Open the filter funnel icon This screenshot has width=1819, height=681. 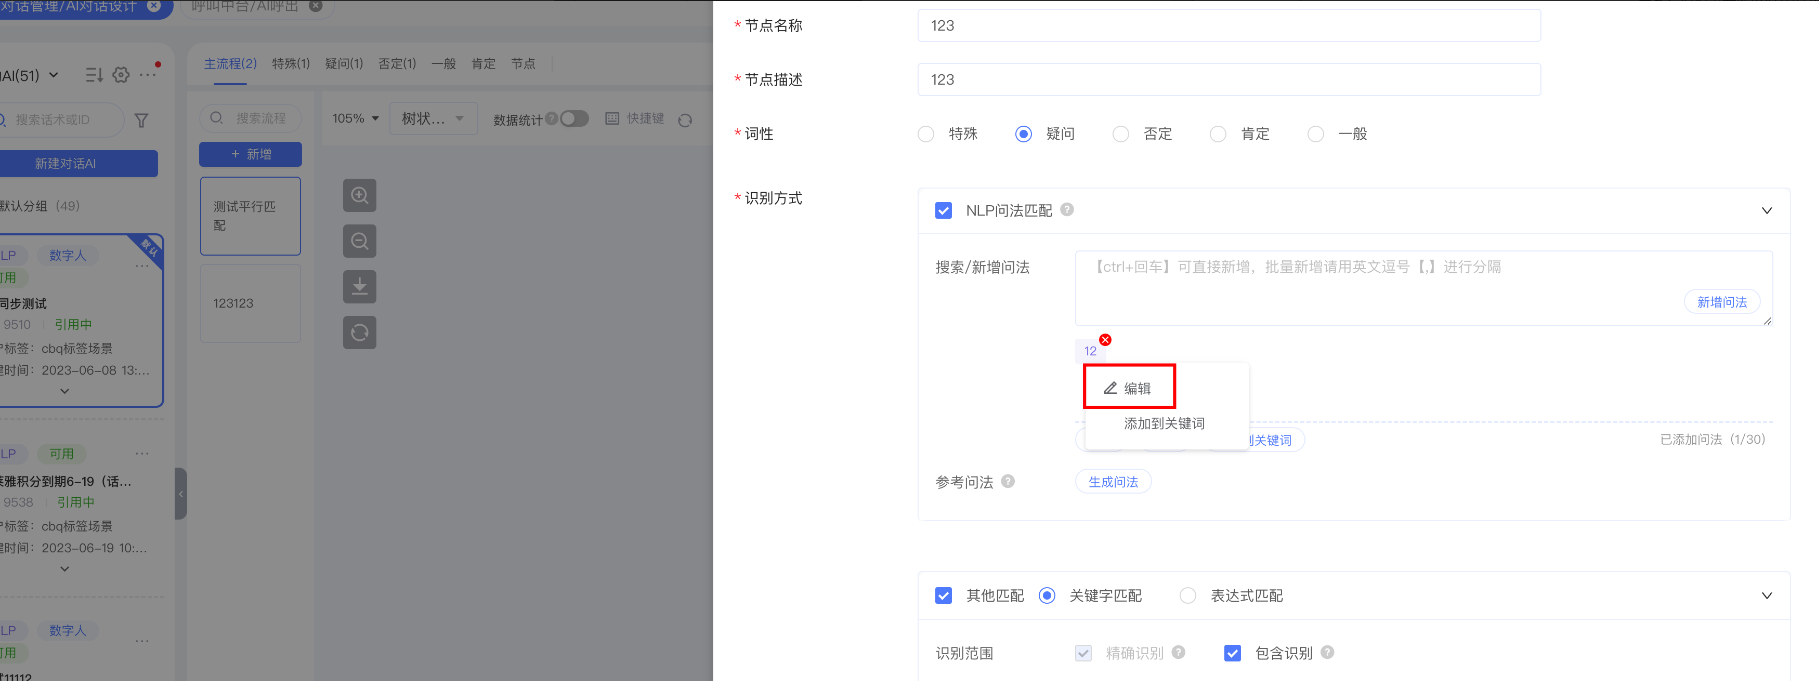point(141,120)
